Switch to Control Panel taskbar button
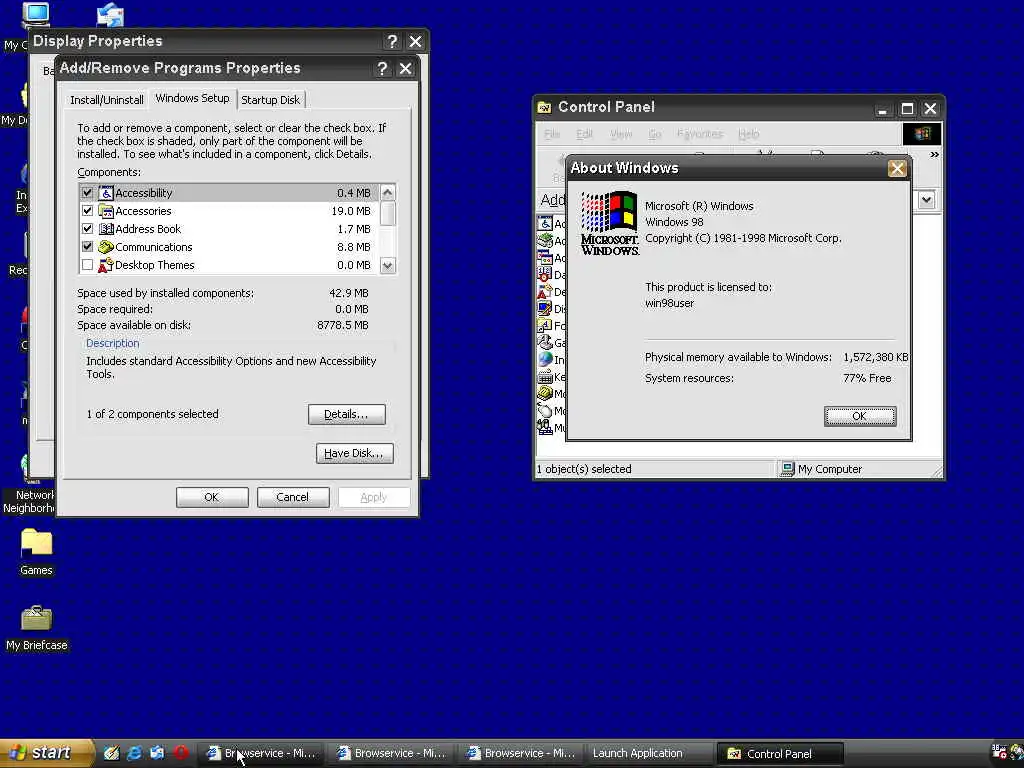1024x768 pixels. 780,754
